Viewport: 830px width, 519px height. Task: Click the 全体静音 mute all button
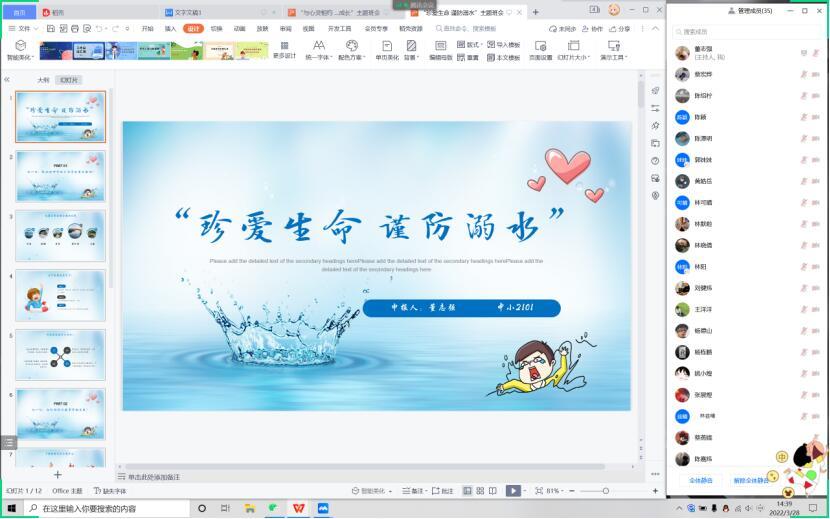[x=700, y=480]
